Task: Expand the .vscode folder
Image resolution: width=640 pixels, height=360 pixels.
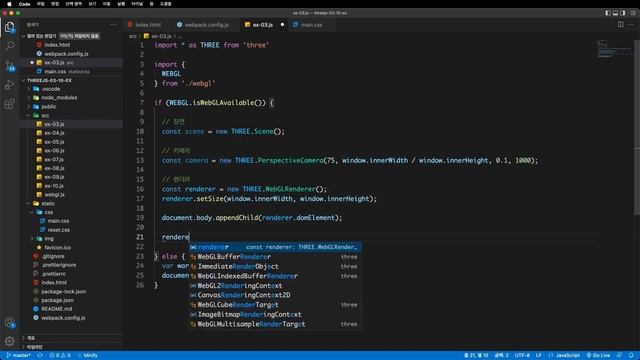Action: pyautogui.click(x=28, y=89)
